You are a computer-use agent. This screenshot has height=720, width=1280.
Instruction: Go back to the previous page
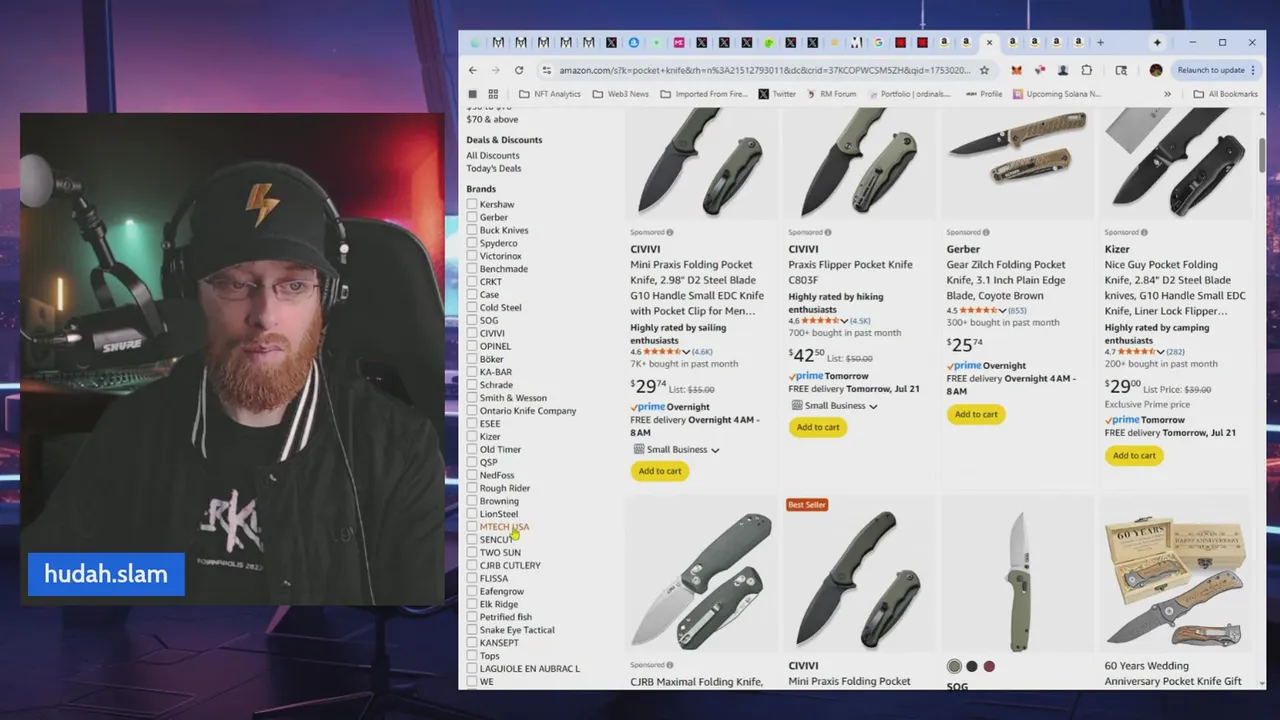[x=473, y=70]
